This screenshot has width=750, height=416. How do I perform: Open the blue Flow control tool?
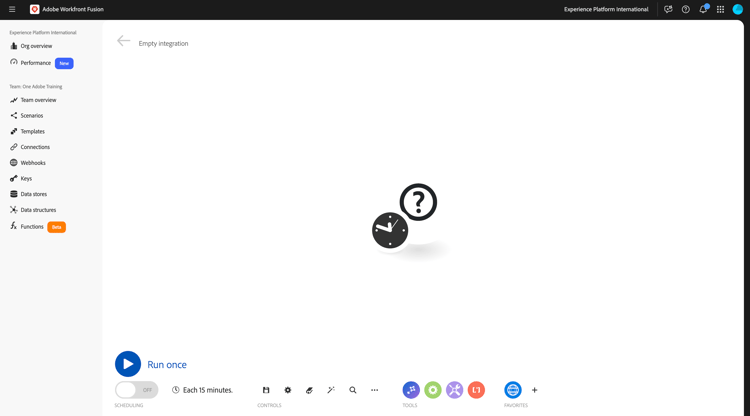pos(411,390)
